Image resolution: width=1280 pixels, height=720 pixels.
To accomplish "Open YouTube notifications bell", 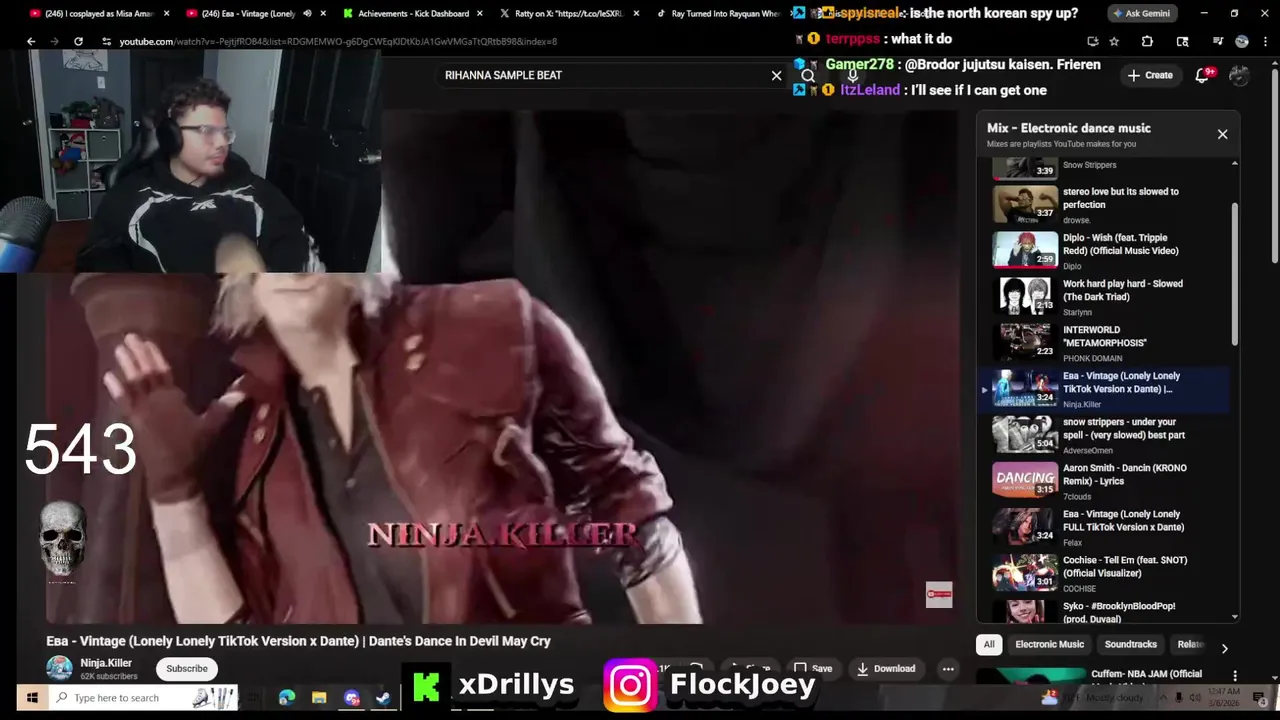I will click(1203, 75).
